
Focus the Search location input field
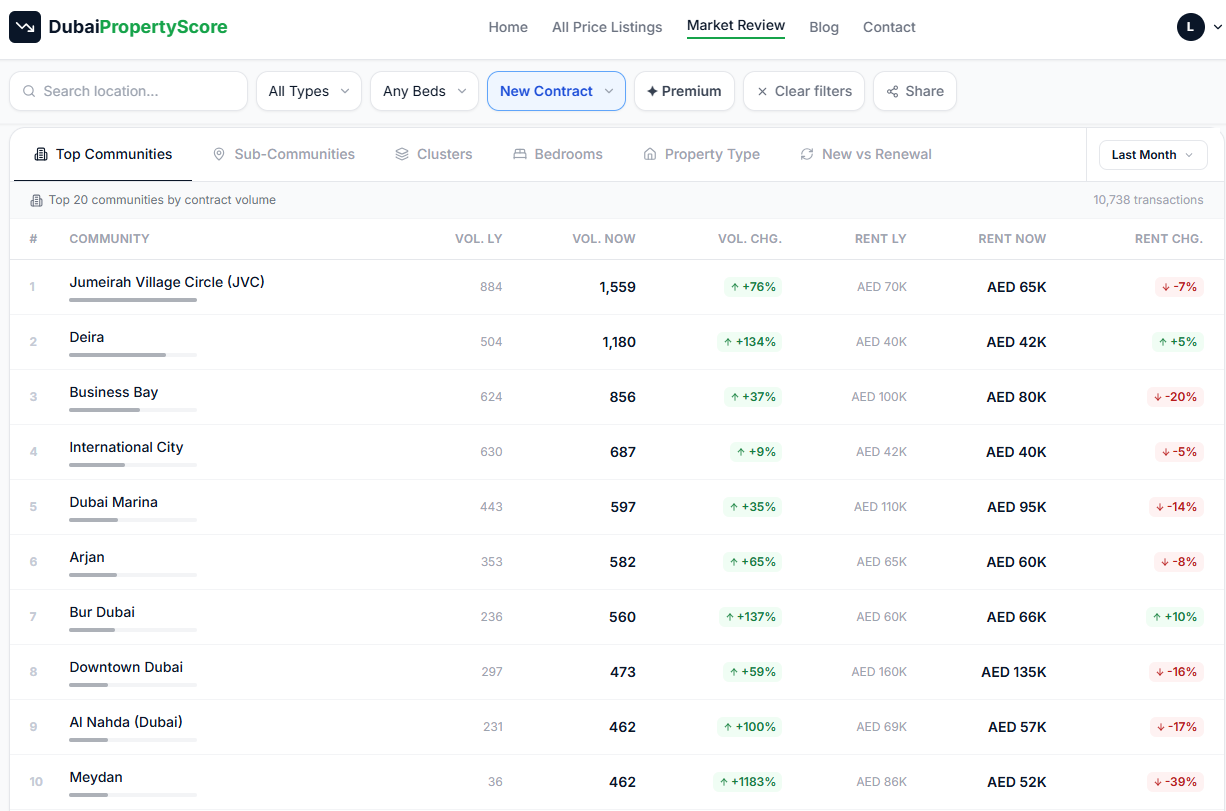coord(128,91)
